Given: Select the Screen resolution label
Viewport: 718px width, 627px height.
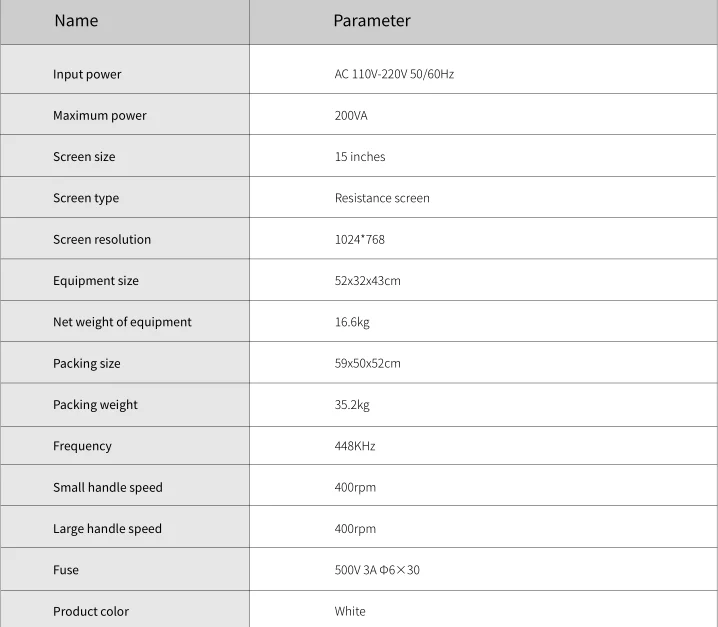Looking at the screenshot, I should click(102, 239).
